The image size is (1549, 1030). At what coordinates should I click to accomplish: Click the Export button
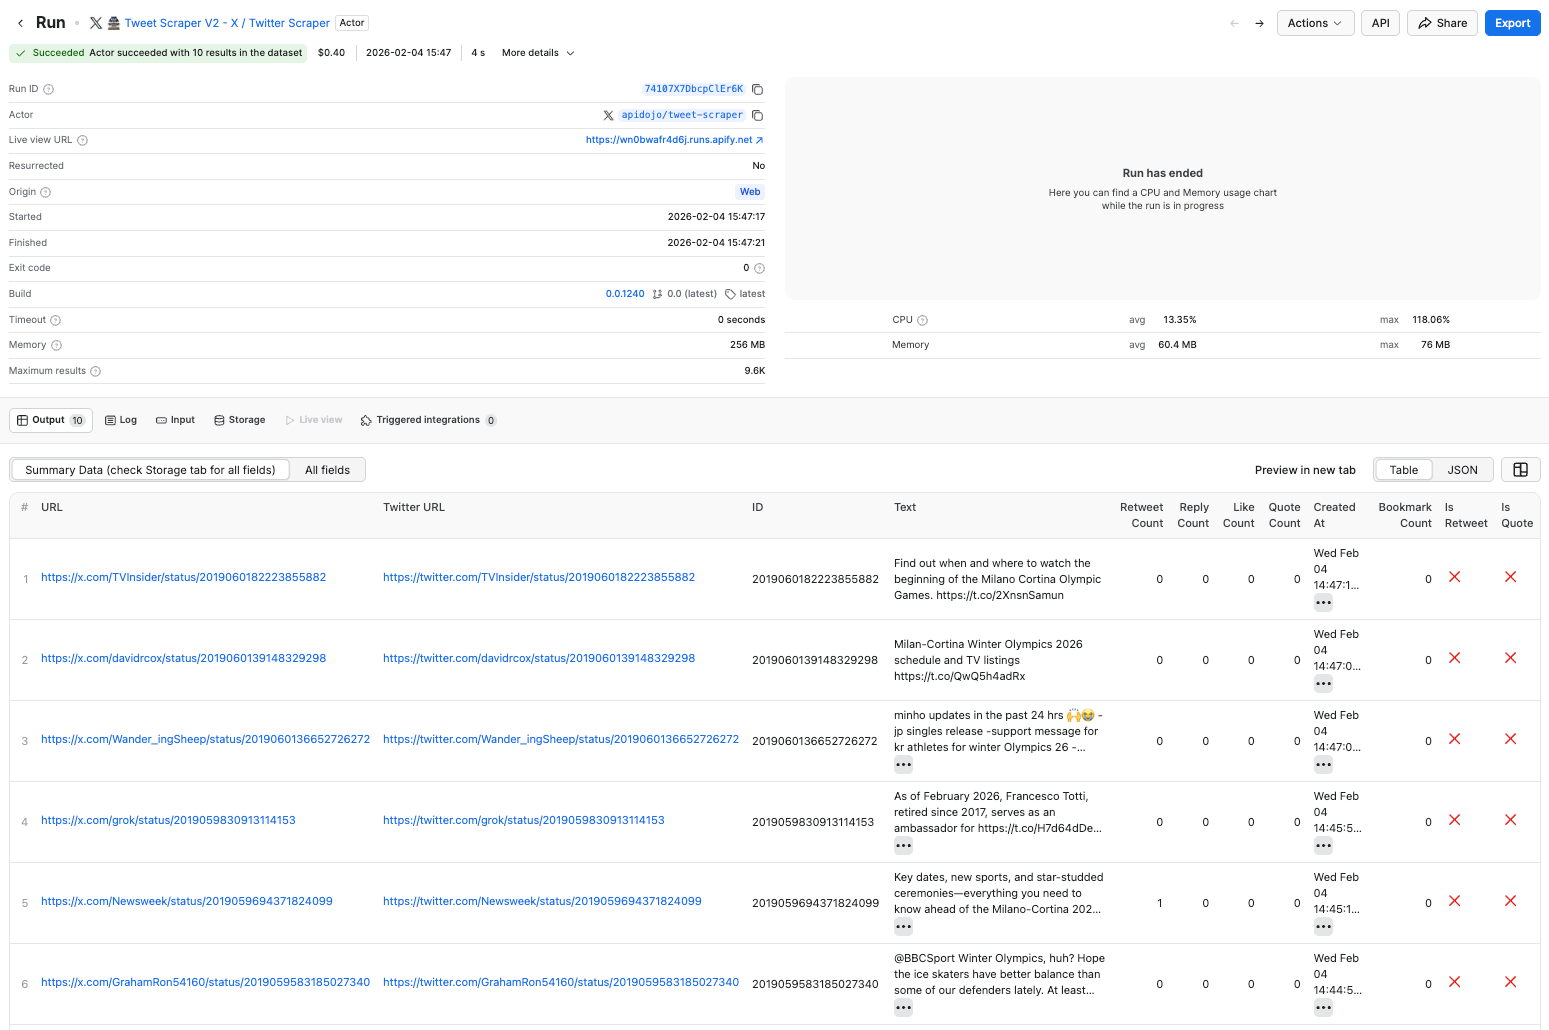point(1512,22)
